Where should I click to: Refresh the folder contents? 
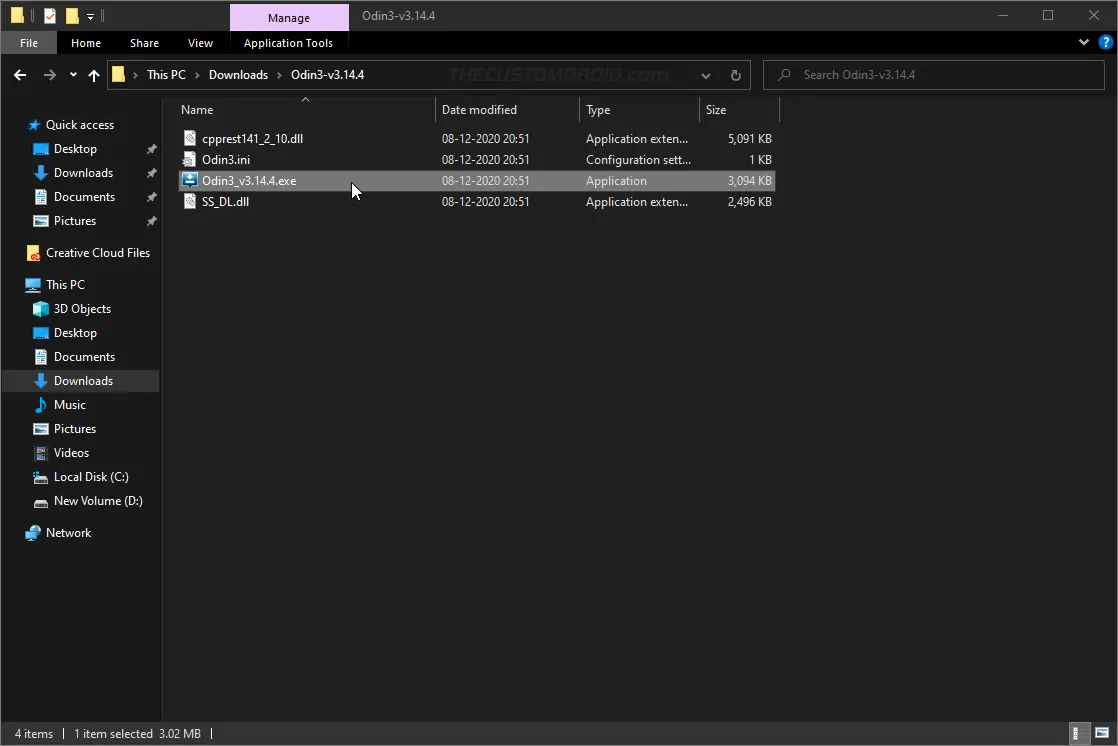click(734, 75)
